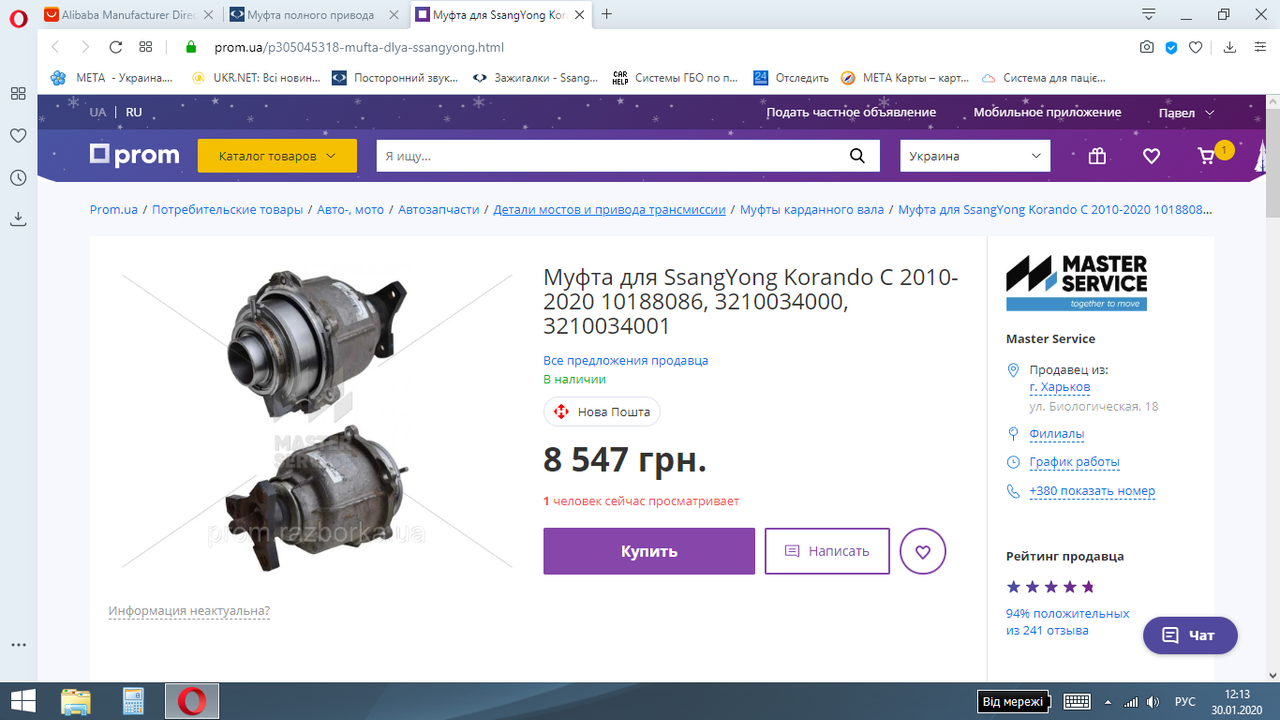
Task: Switch language to UA
Action: [97, 112]
